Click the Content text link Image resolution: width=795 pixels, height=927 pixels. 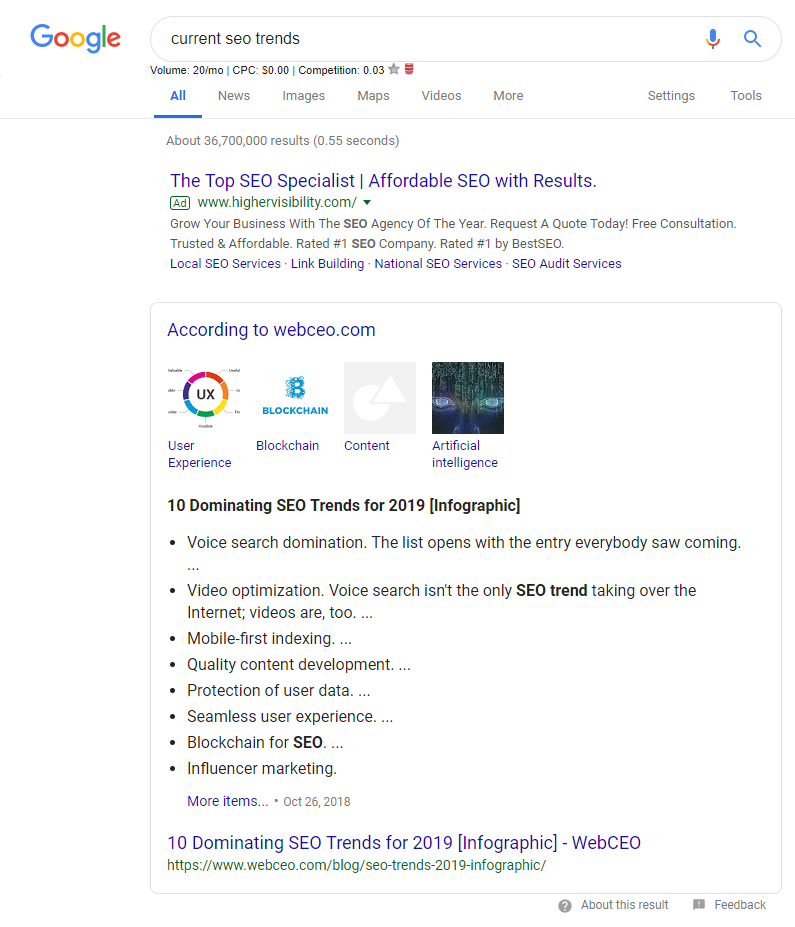(366, 446)
